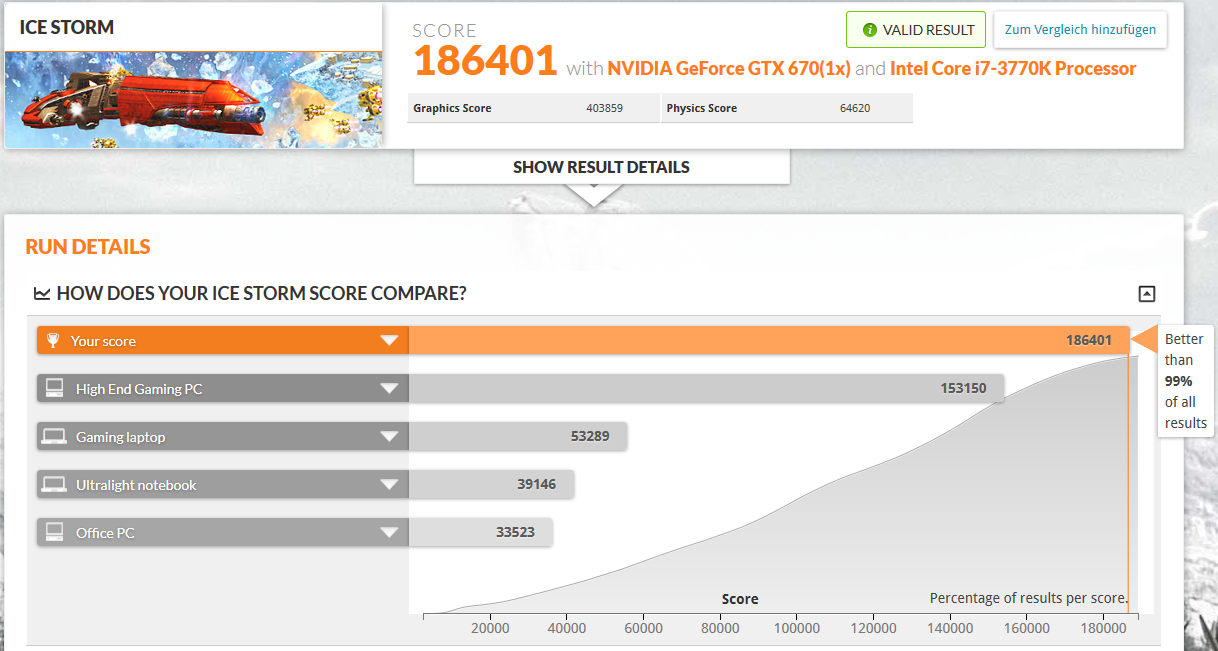Click the Physics Score value 64620
This screenshot has height=651, width=1218.
(855, 108)
